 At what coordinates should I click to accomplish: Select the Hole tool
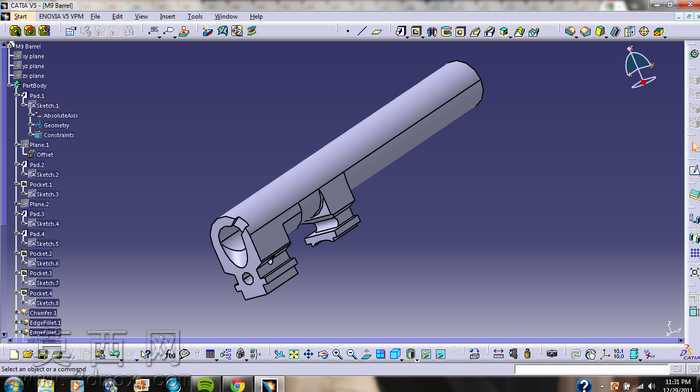point(460,32)
